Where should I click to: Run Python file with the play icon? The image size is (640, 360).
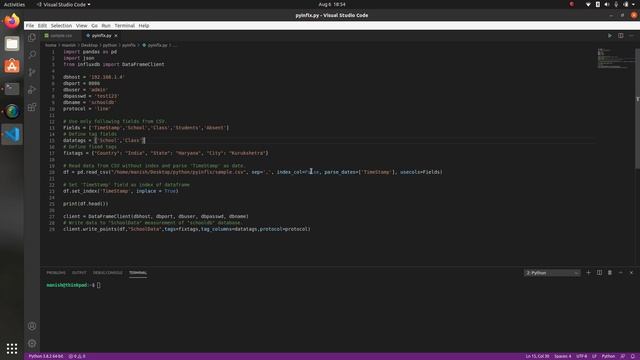(x=610, y=36)
